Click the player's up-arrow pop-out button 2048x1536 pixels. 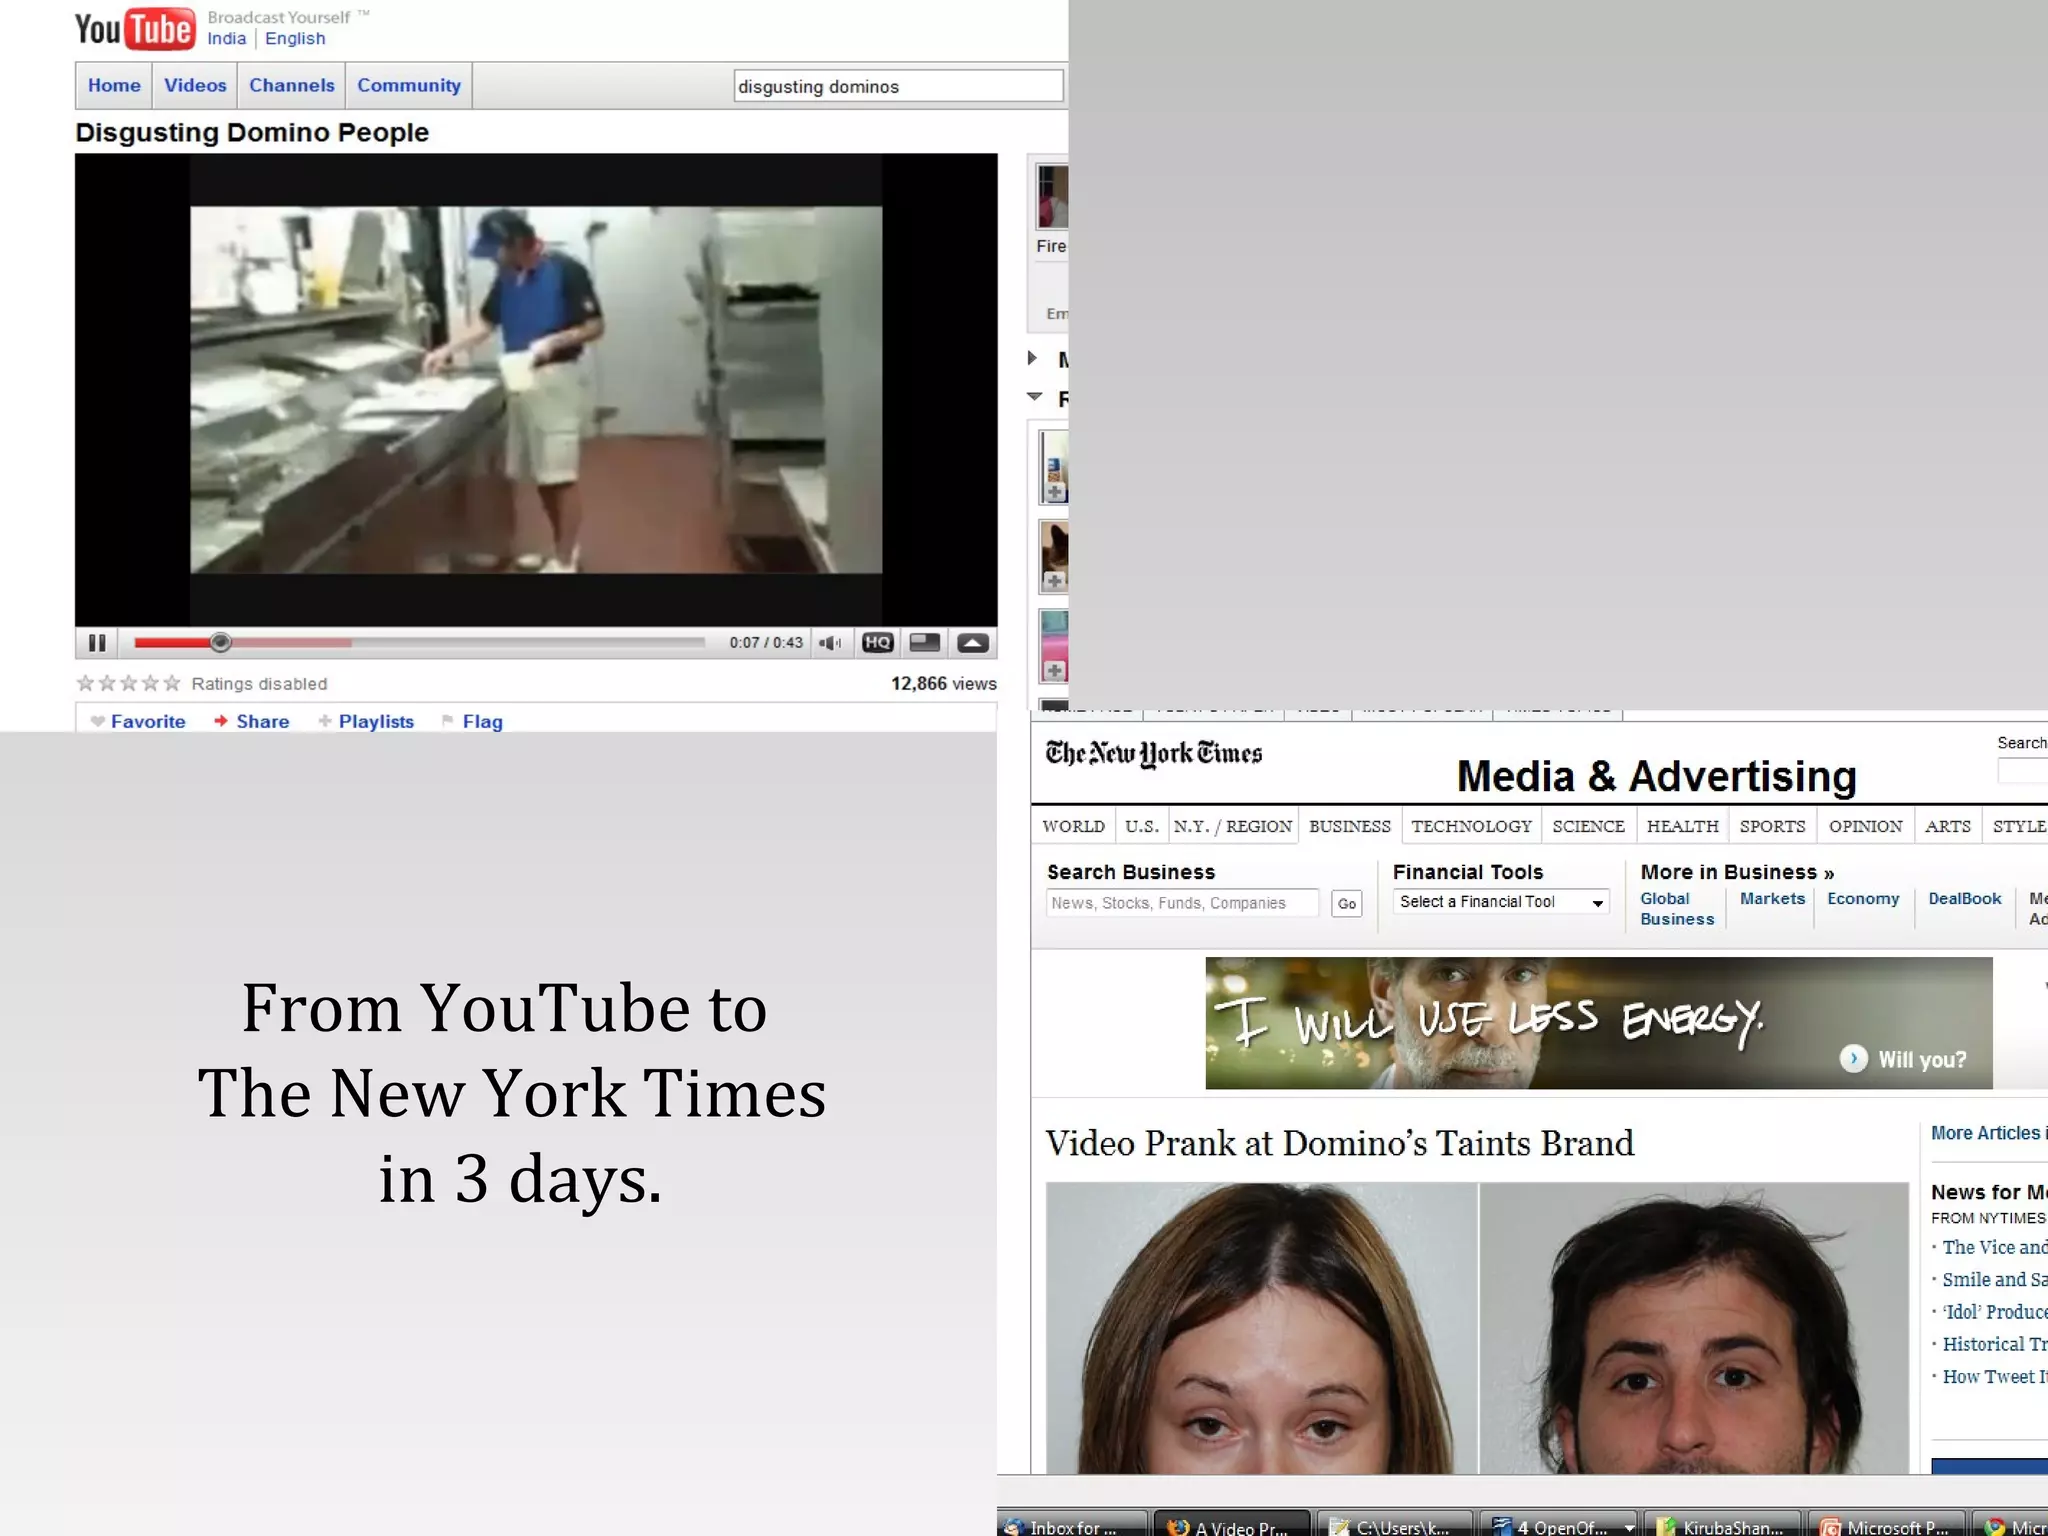[973, 643]
